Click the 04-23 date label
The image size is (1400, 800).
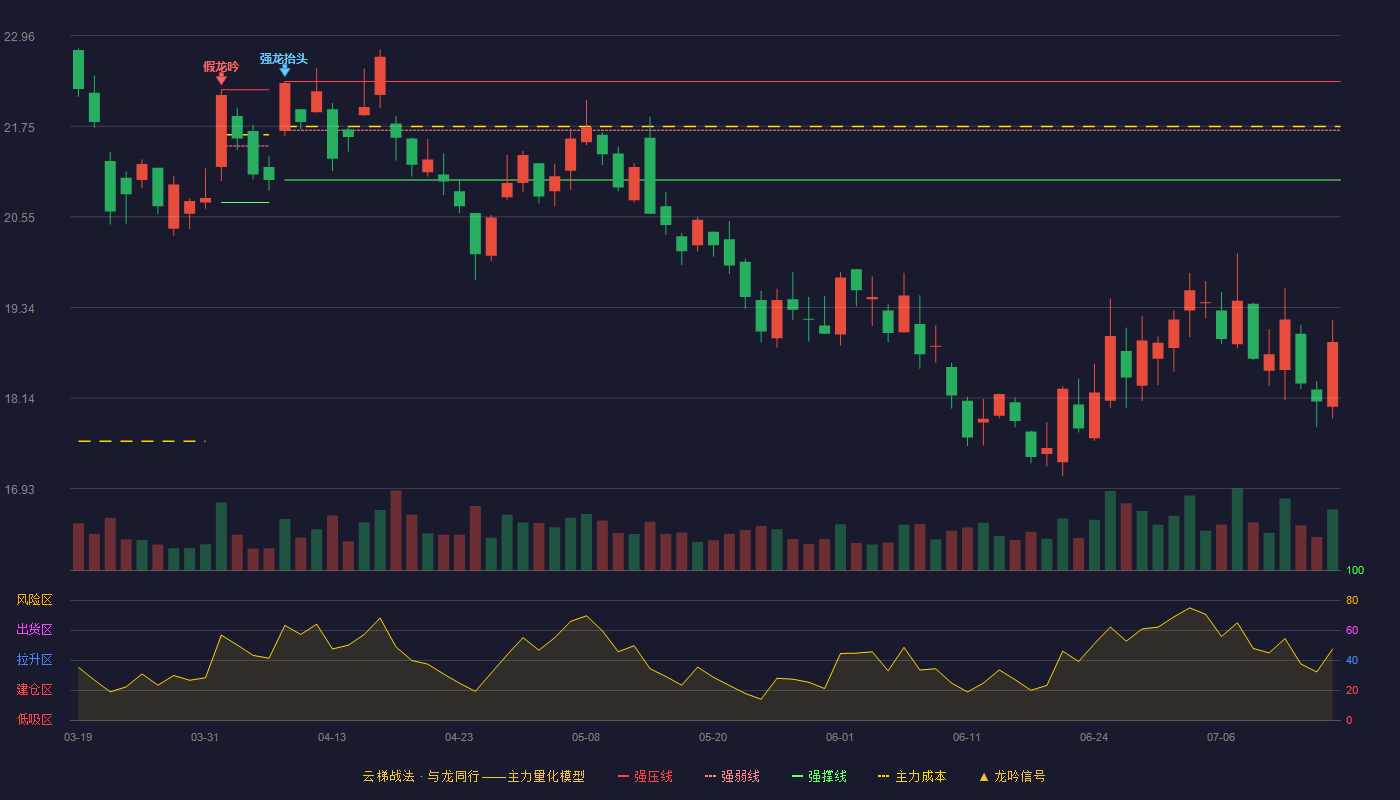coord(459,737)
